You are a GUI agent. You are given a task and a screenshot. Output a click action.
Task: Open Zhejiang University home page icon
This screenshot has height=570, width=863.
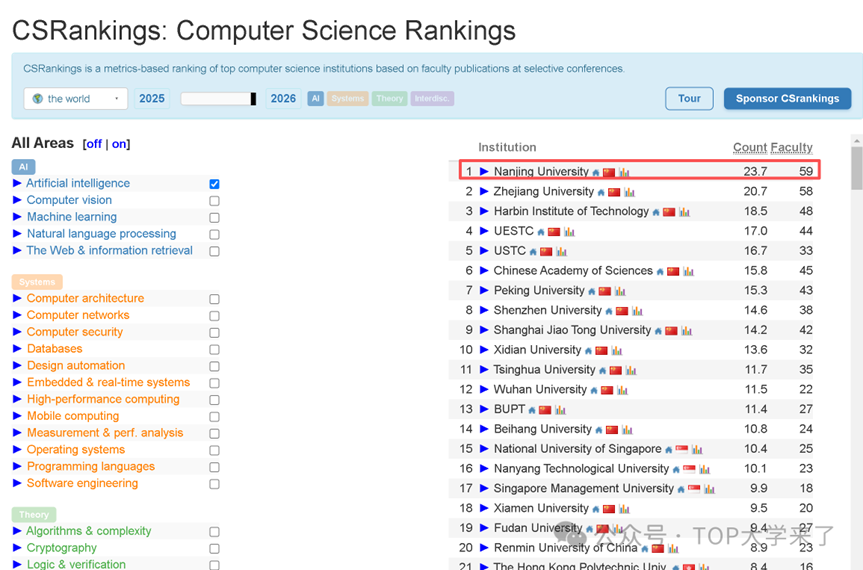[601, 192]
